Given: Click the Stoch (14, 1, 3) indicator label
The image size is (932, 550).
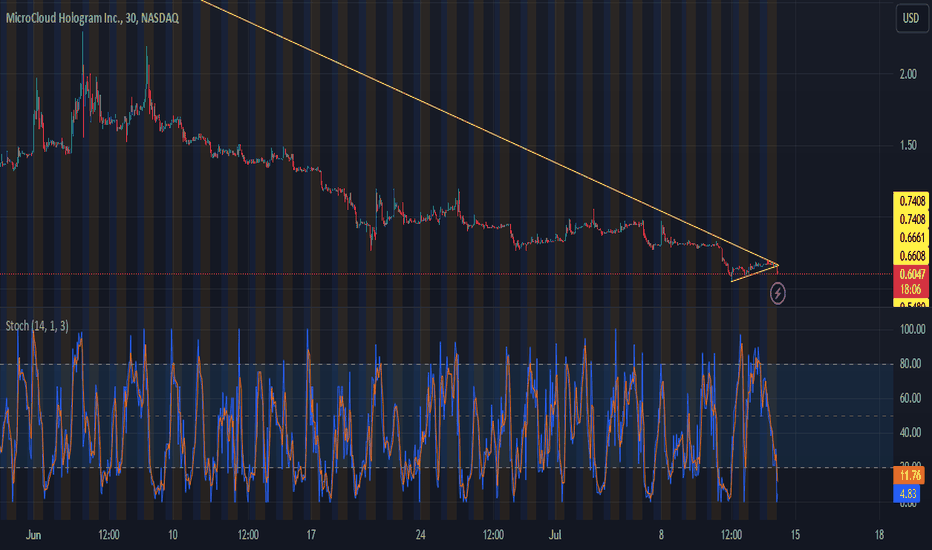Looking at the screenshot, I should tap(37, 326).
